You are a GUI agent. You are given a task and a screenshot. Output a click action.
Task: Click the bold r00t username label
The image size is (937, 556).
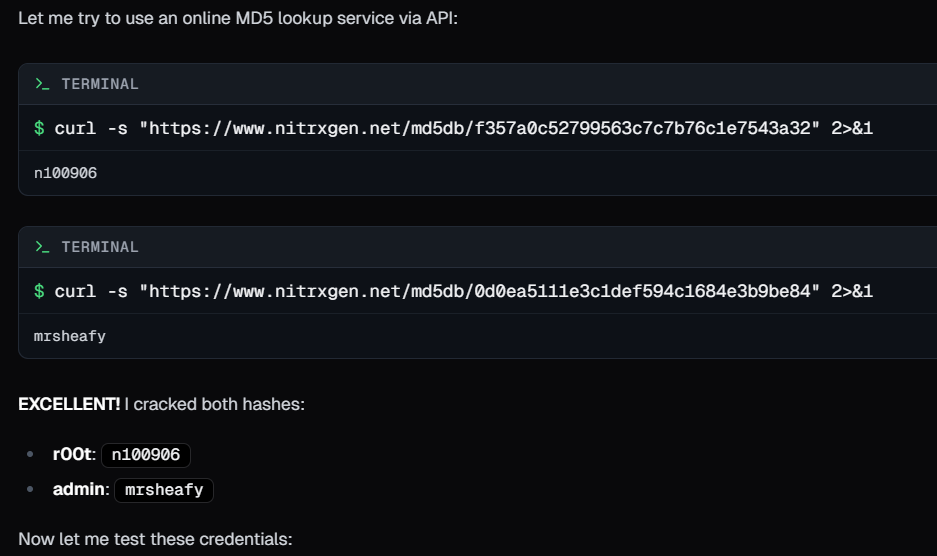[74, 455]
